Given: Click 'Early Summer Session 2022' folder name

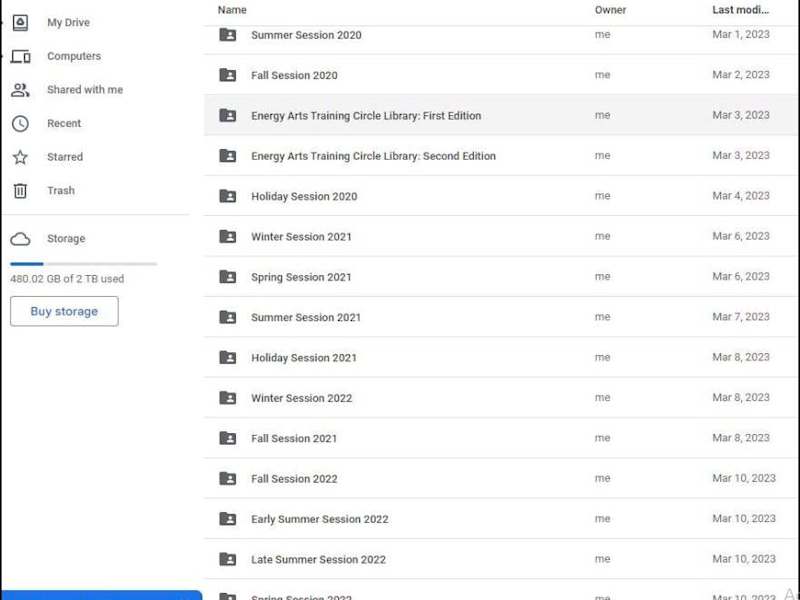Looking at the screenshot, I should tap(320, 519).
